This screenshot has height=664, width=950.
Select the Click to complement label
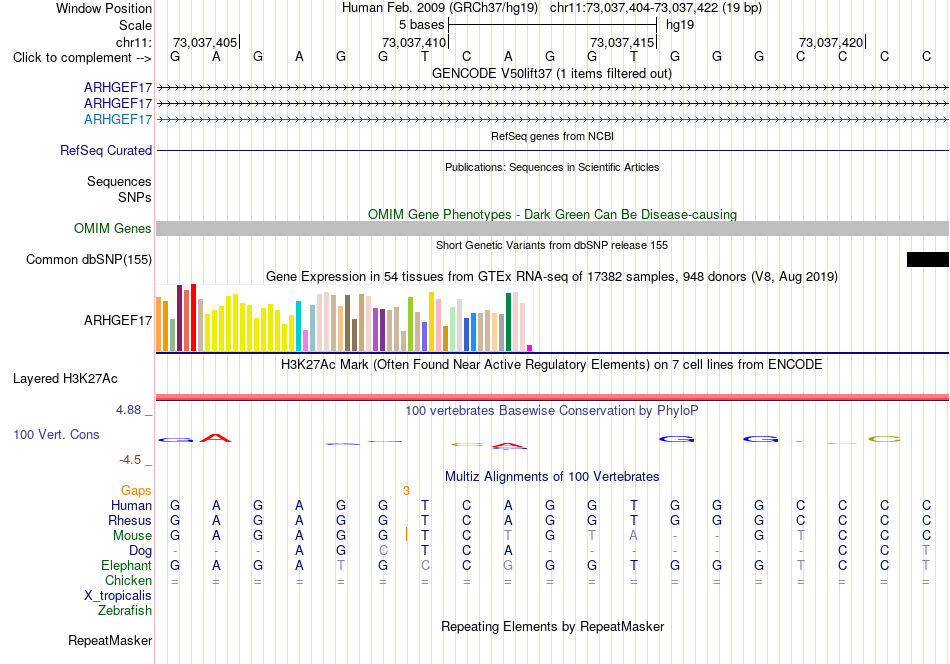[x=82, y=58]
